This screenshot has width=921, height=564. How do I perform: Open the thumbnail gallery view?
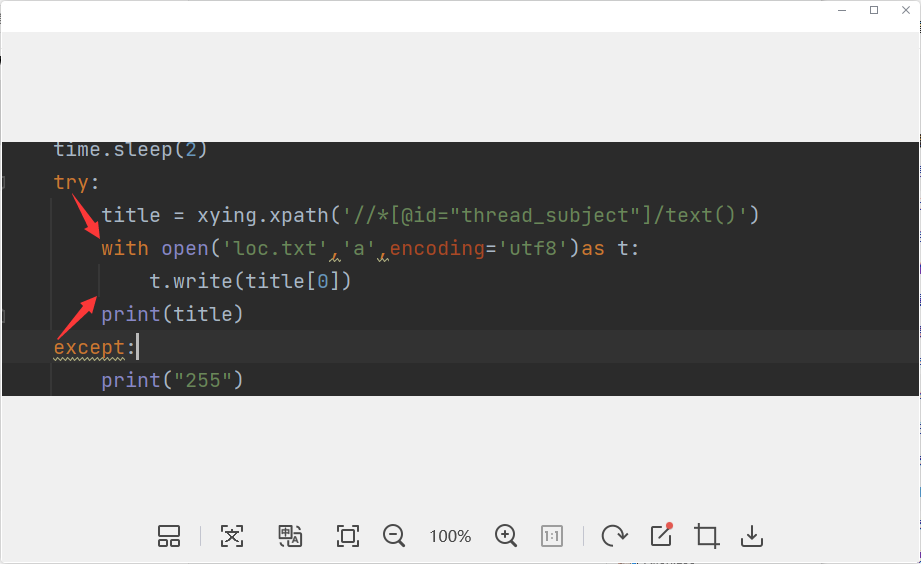click(x=169, y=536)
